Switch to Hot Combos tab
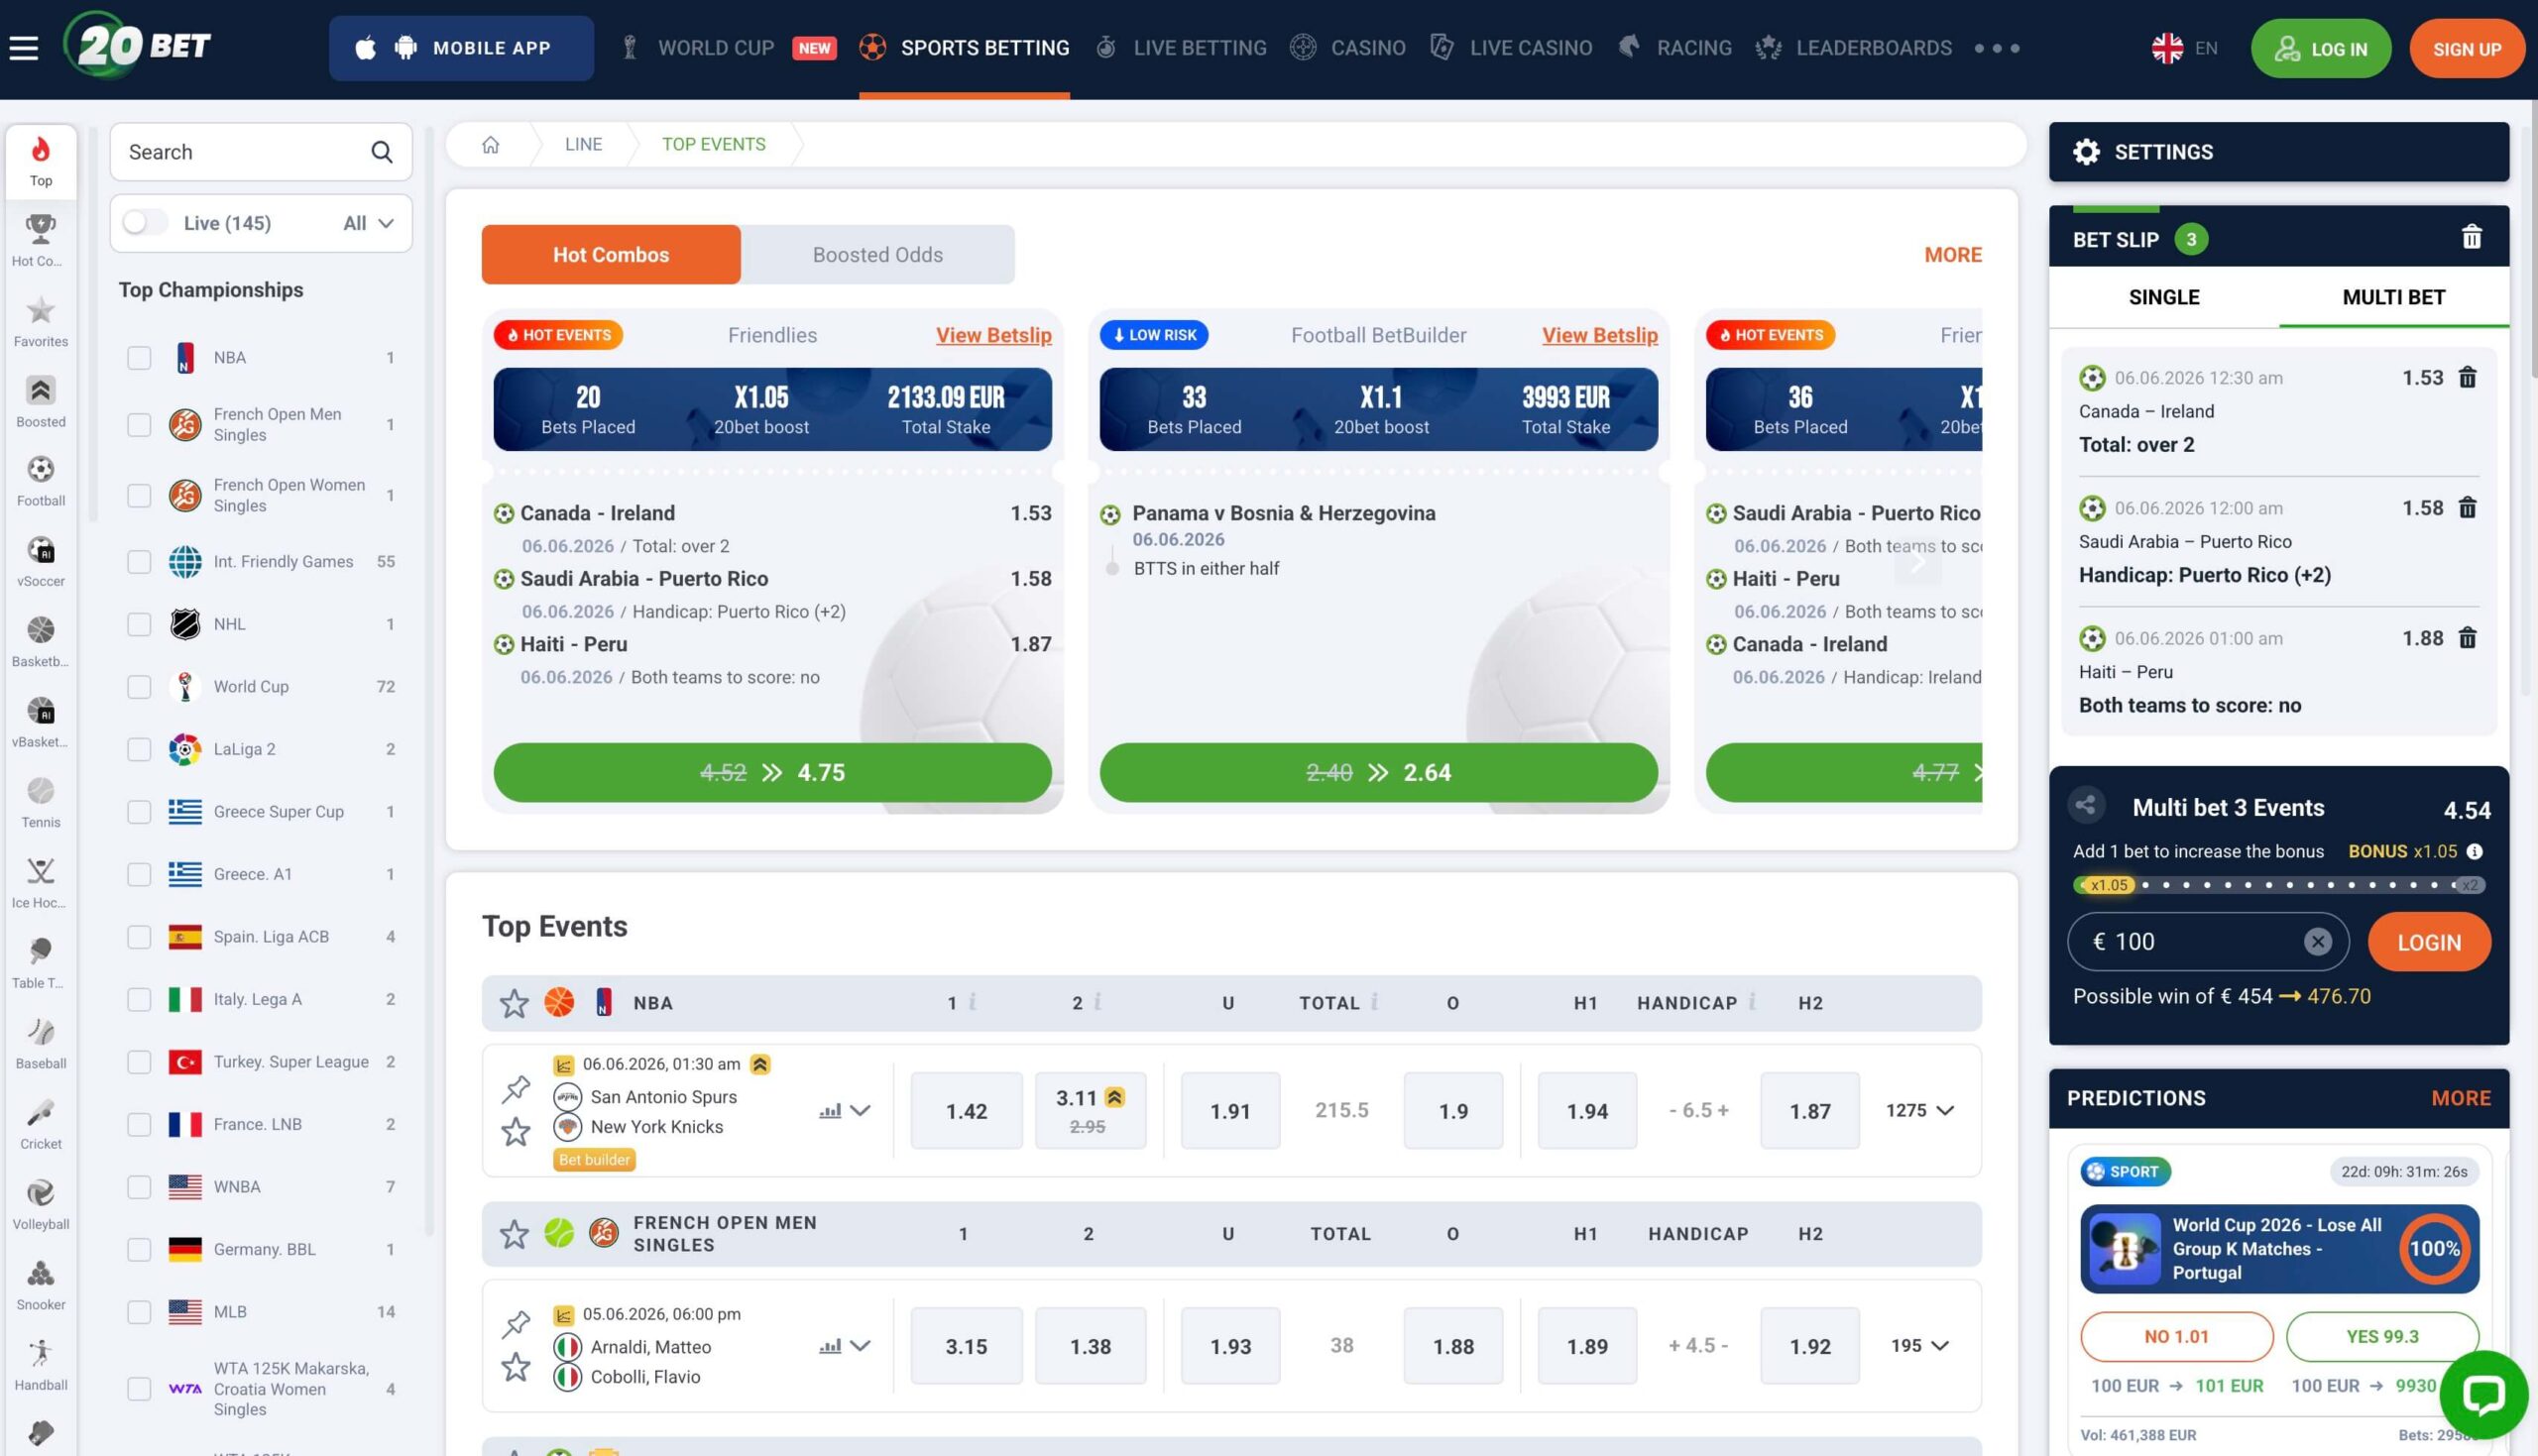Image resolution: width=2538 pixels, height=1456 pixels. click(x=611, y=254)
